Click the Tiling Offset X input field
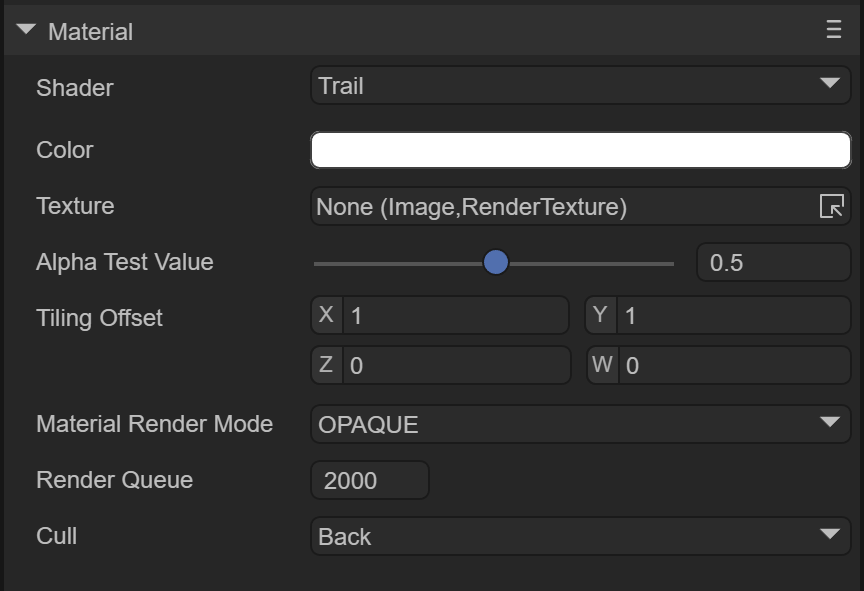Screen dimensions: 864x591 (x=454, y=316)
